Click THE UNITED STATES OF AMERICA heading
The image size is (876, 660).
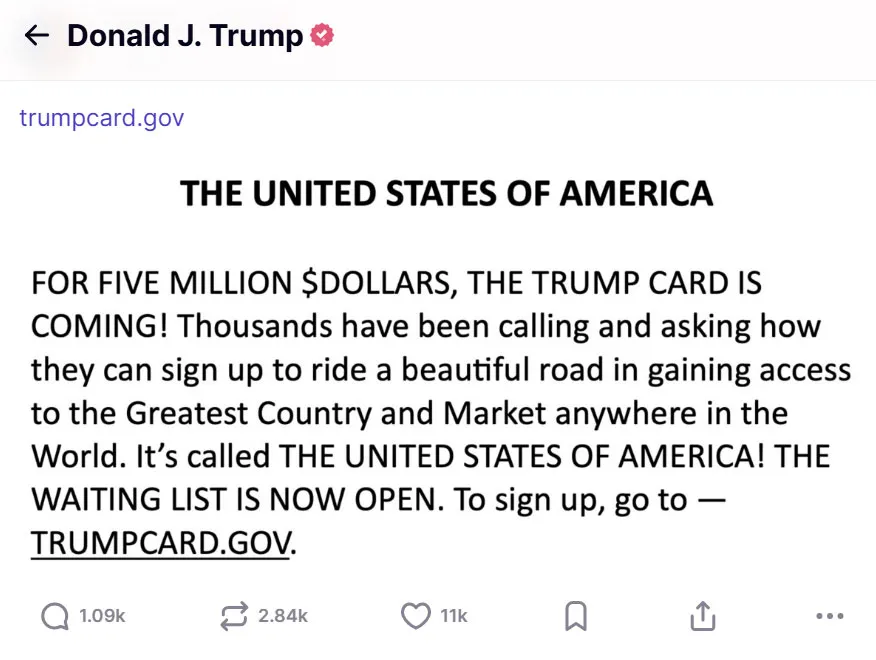[x=446, y=193]
